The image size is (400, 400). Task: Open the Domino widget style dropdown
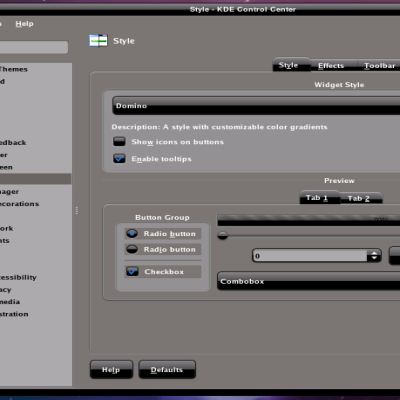pos(256,106)
